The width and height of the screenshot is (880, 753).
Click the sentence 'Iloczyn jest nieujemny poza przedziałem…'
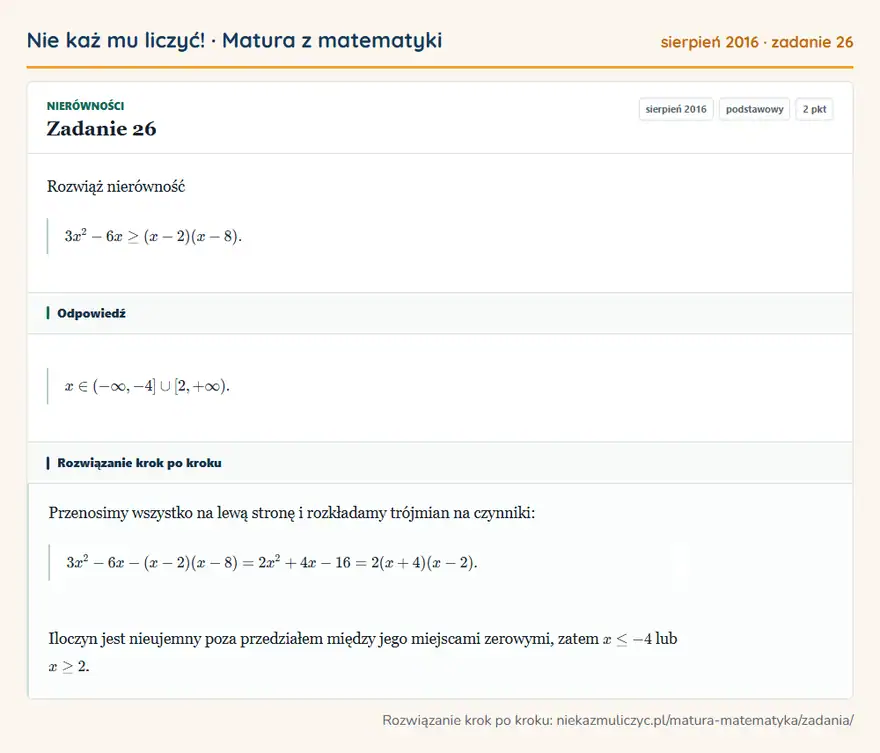363,652
